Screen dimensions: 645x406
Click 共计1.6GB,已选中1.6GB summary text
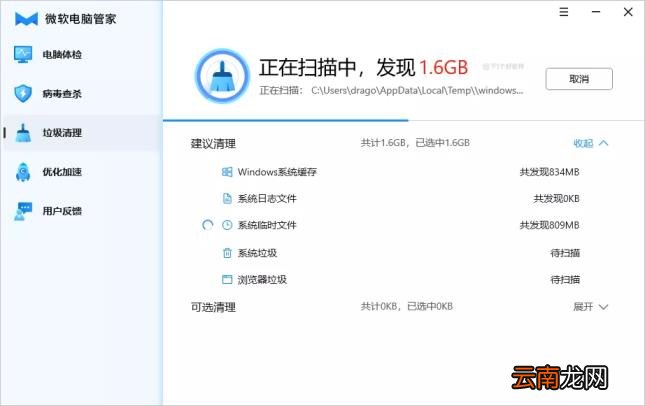coord(415,143)
